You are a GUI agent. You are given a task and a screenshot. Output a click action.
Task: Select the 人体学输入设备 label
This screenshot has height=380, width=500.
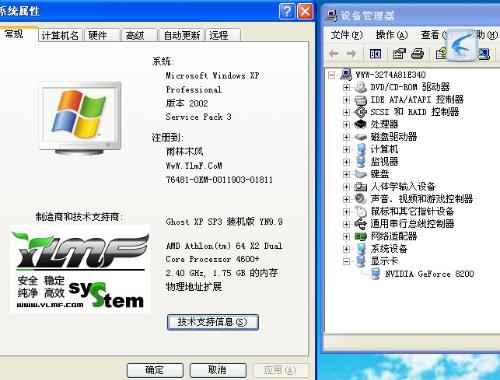[403, 186]
